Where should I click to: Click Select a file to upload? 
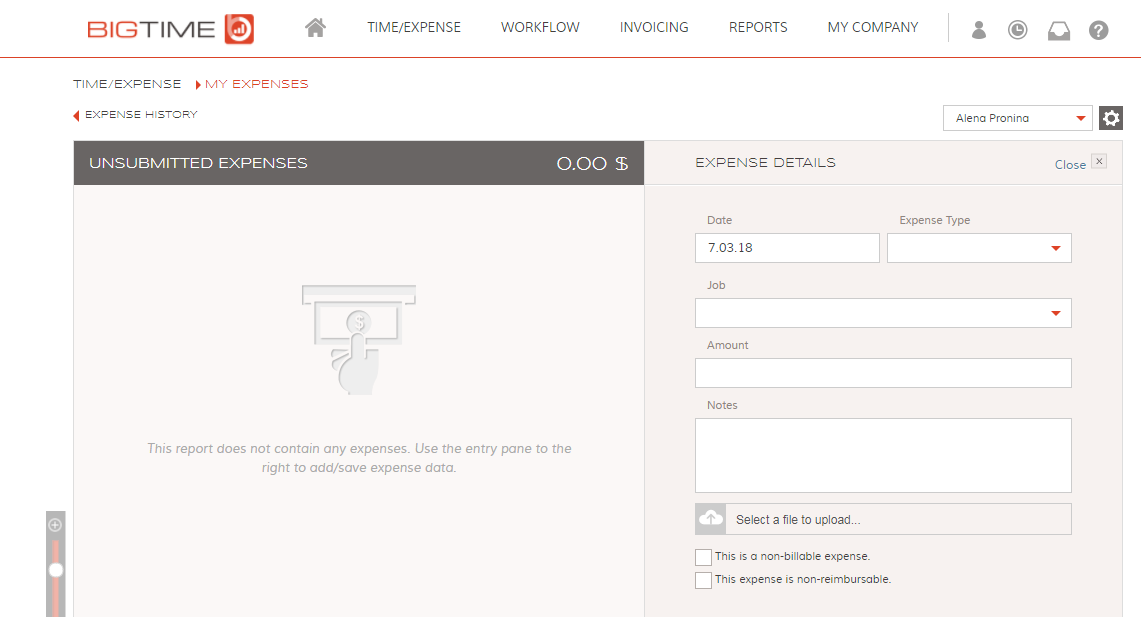click(x=883, y=519)
